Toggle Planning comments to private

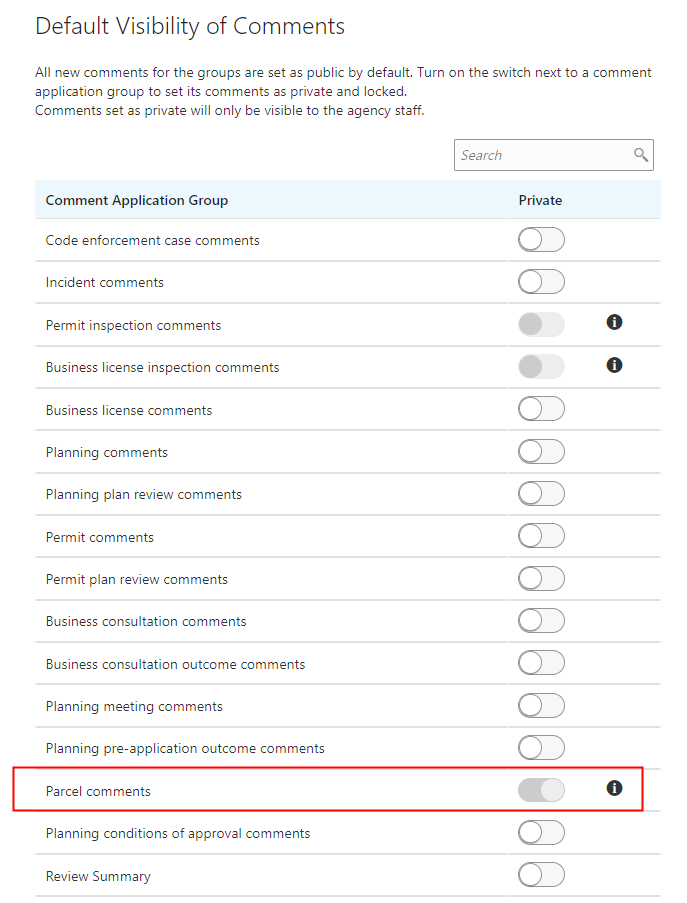pyautogui.click(x=541, y=452)
